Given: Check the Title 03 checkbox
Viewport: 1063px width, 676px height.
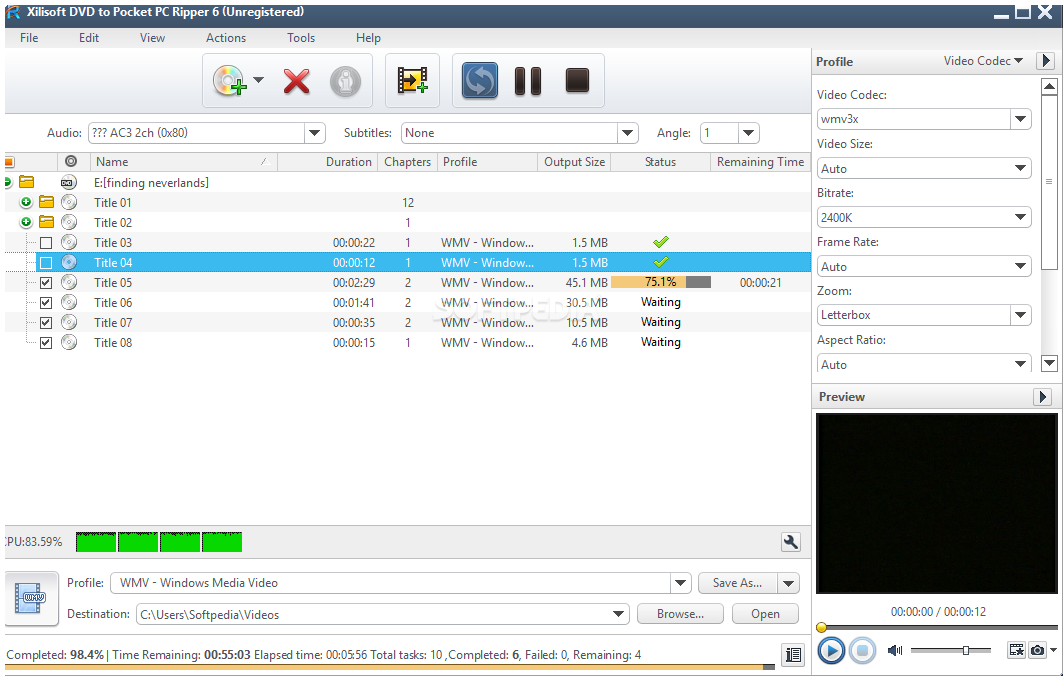Looking at the screenshot, I should click(x=46, y=243).
